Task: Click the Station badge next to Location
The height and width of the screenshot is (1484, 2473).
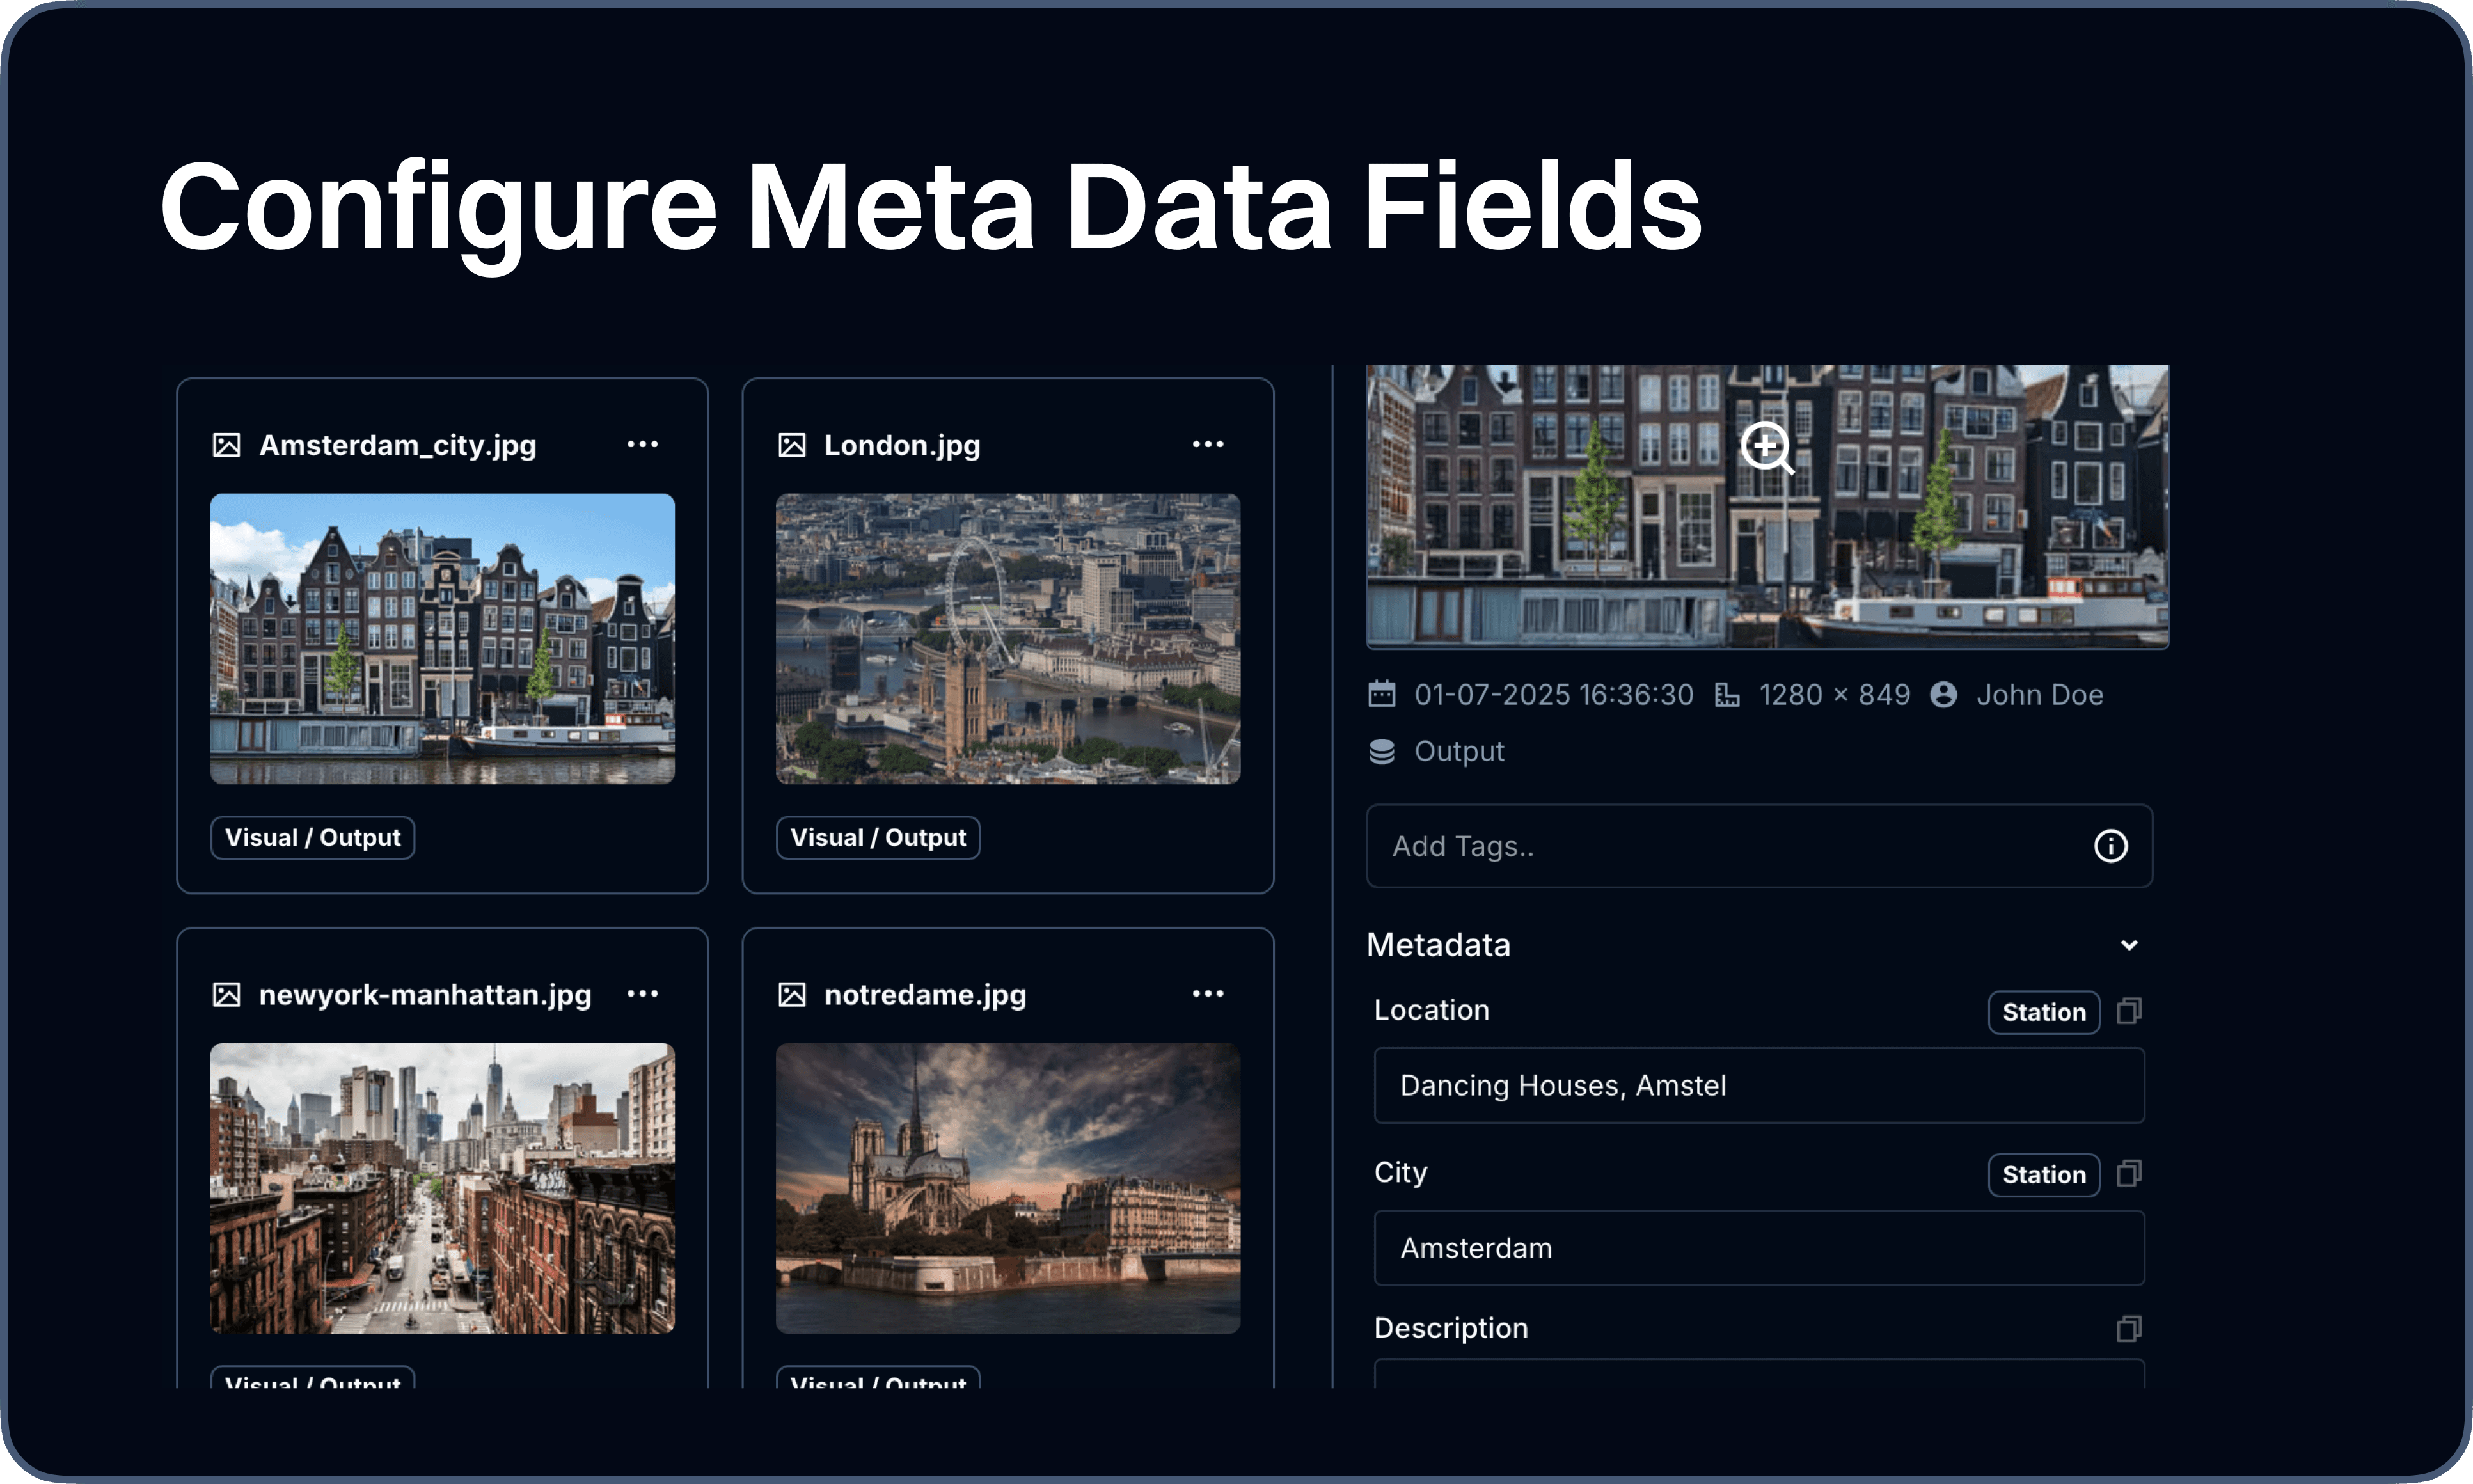Action: click(x=2043, y=1012)
